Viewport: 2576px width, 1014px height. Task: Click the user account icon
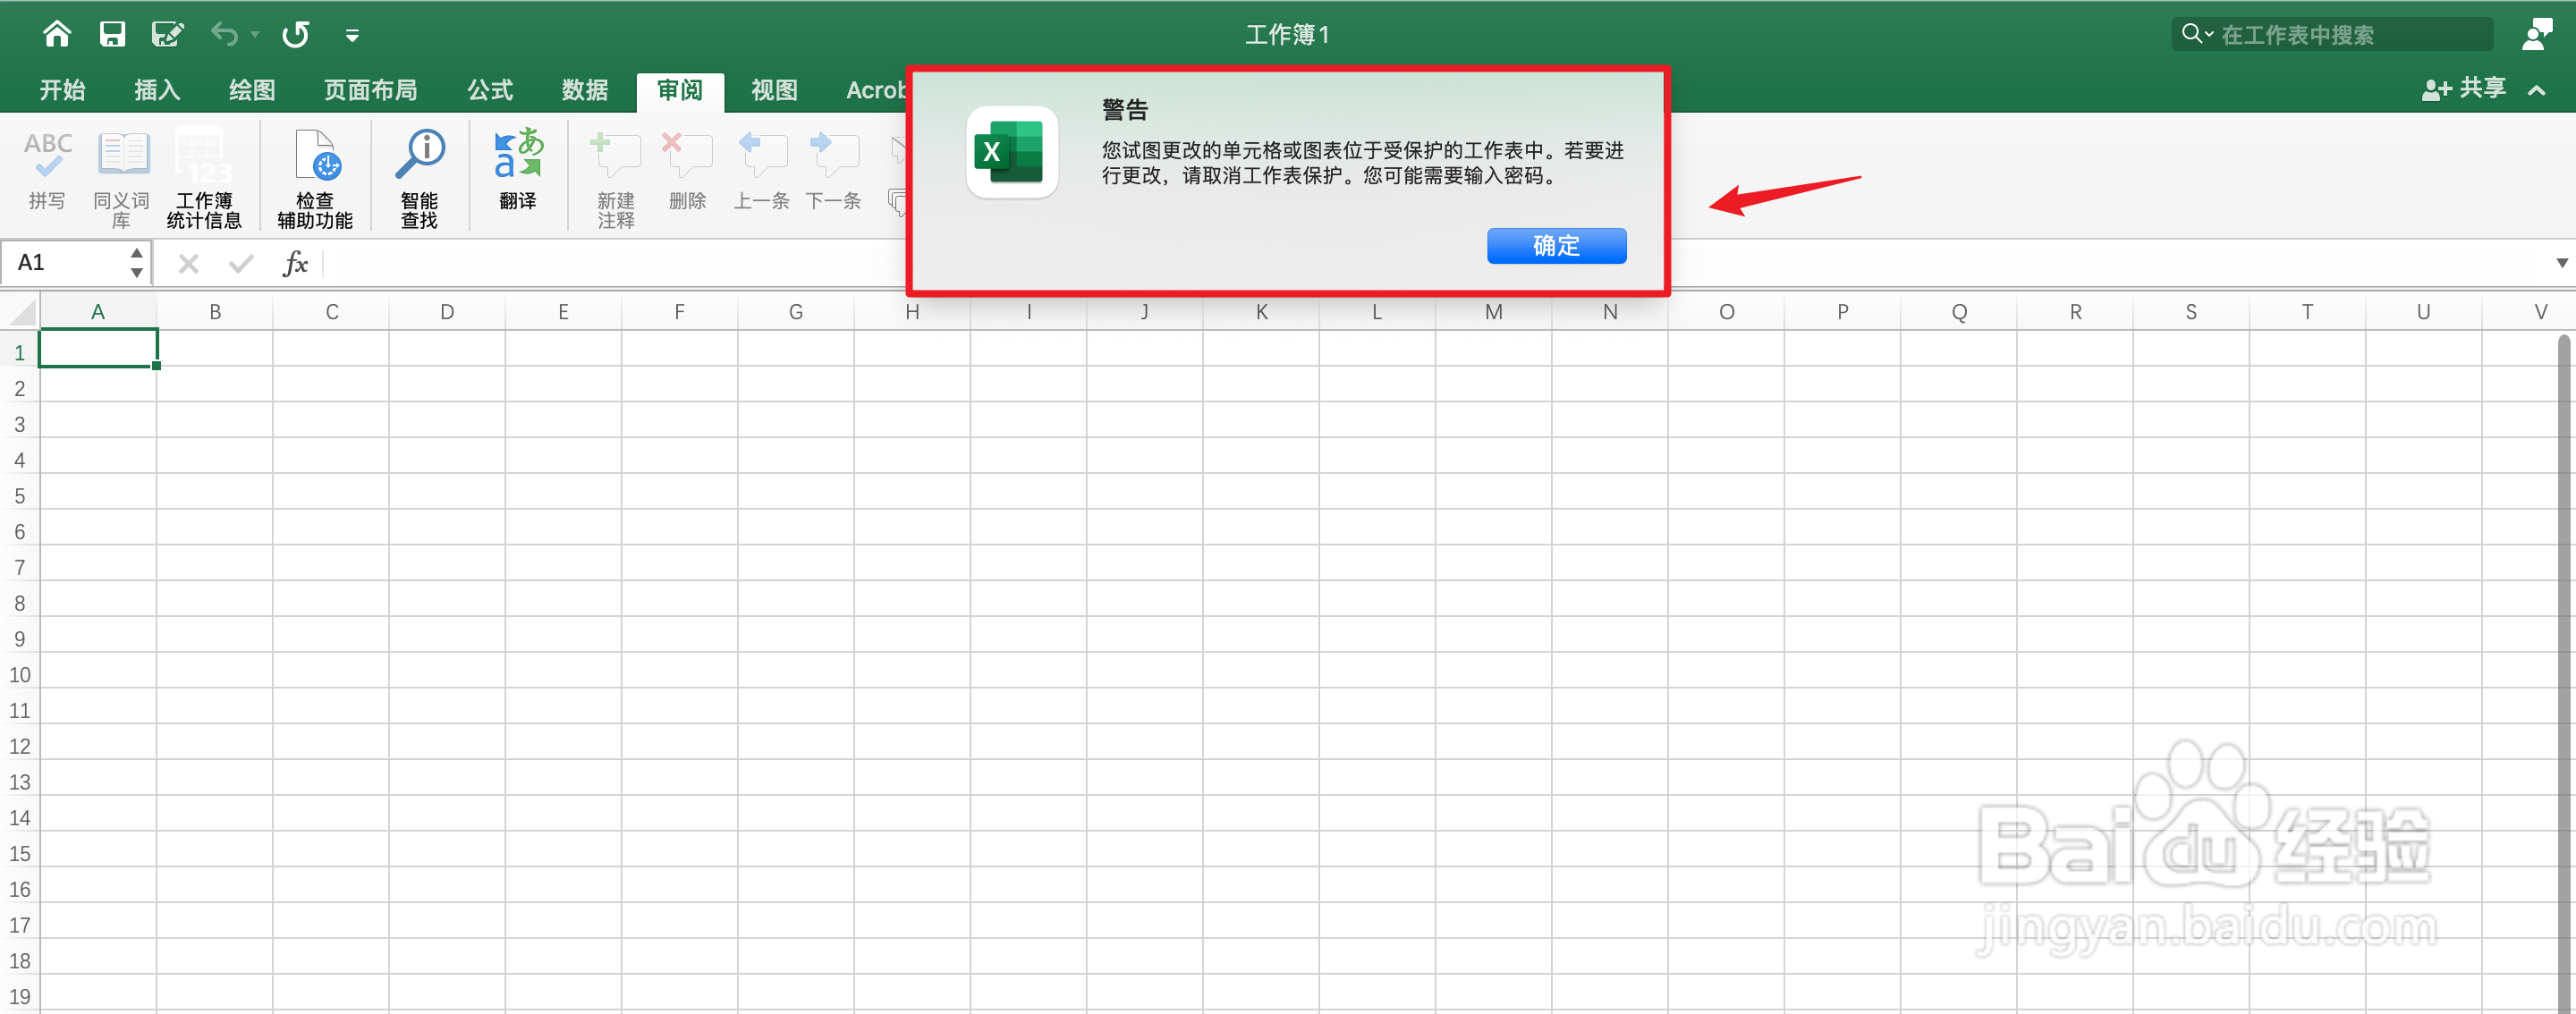click(x=2536, y=35)
